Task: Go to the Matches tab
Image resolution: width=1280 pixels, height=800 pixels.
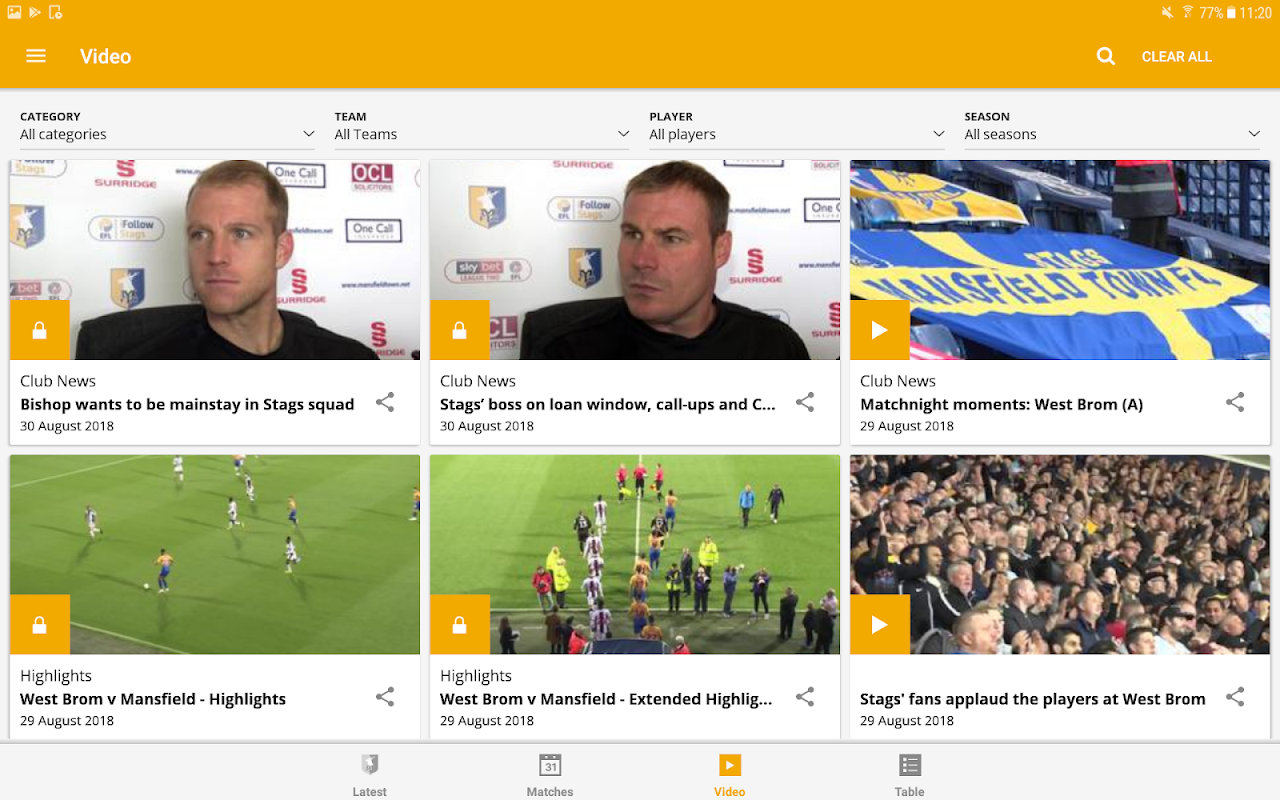Action: coord(550,775)
